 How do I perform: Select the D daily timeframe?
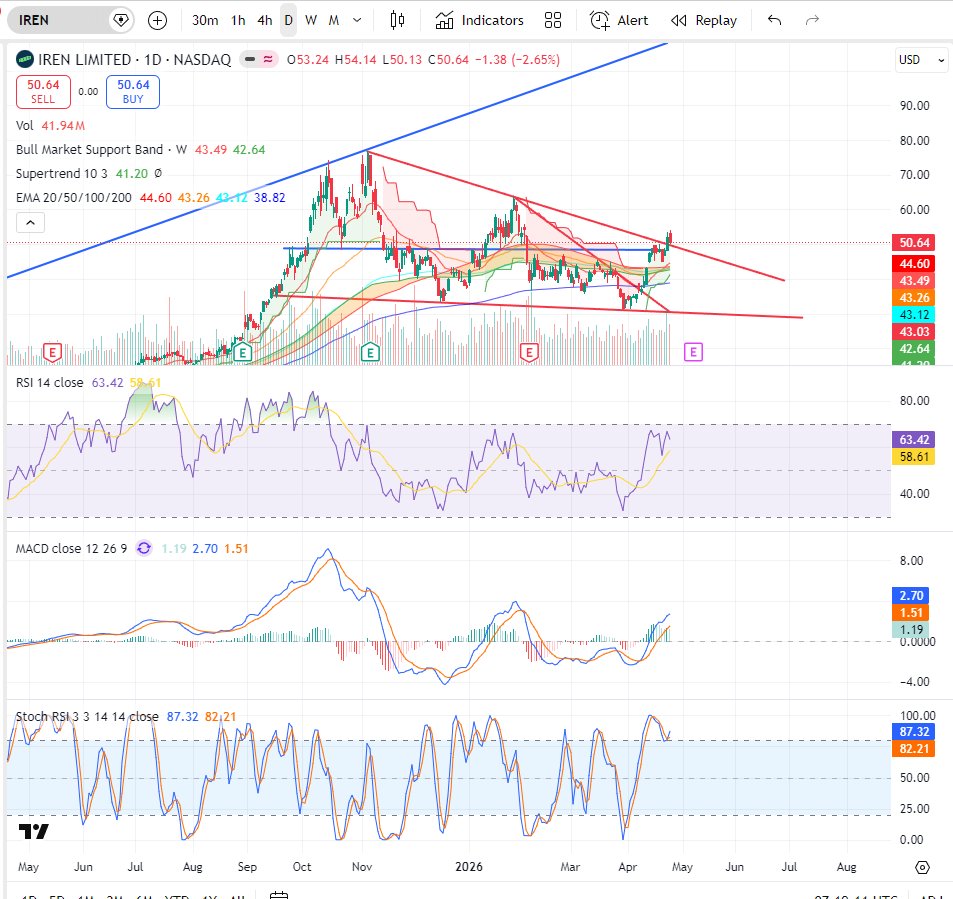[x=289, y=20]
